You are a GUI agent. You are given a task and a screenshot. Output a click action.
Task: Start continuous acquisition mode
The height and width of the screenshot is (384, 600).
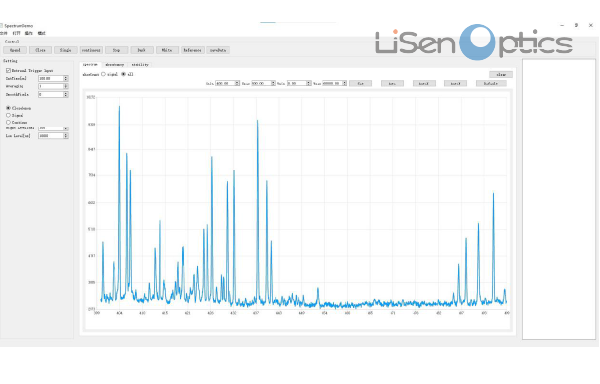[x=91, y=50]
